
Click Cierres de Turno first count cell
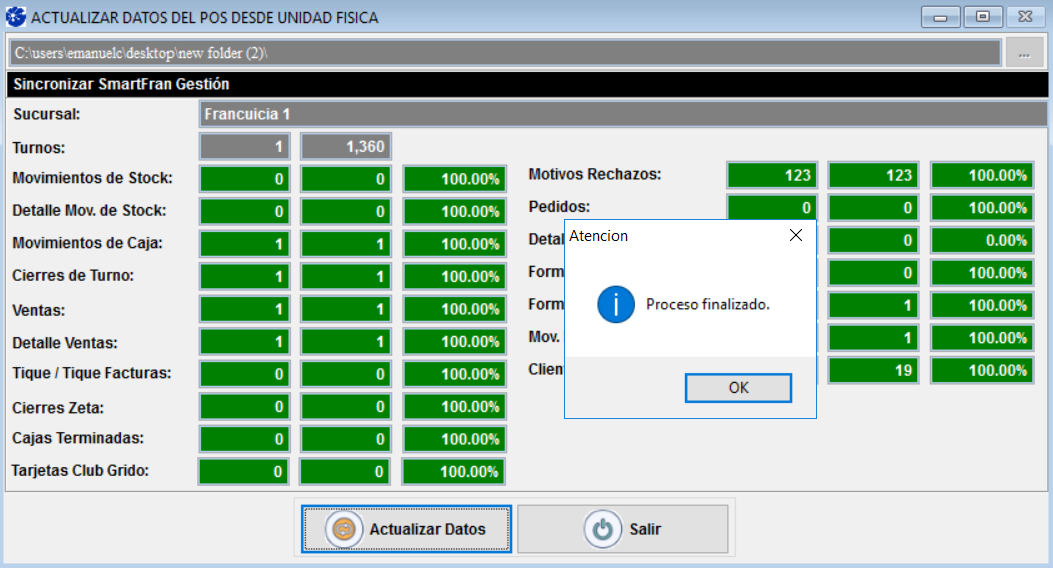pyautogui.click(x=244, y=277)
